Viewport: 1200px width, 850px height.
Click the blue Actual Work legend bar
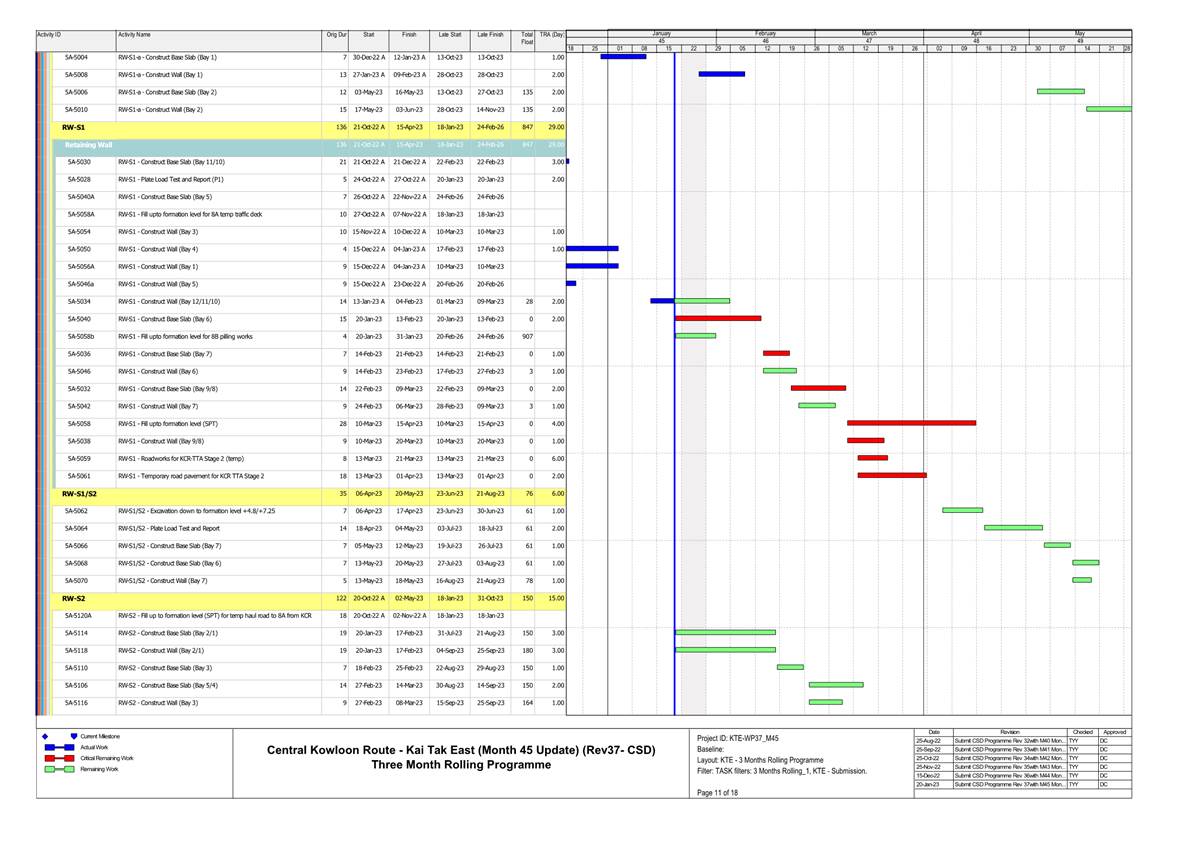point(54,747)
